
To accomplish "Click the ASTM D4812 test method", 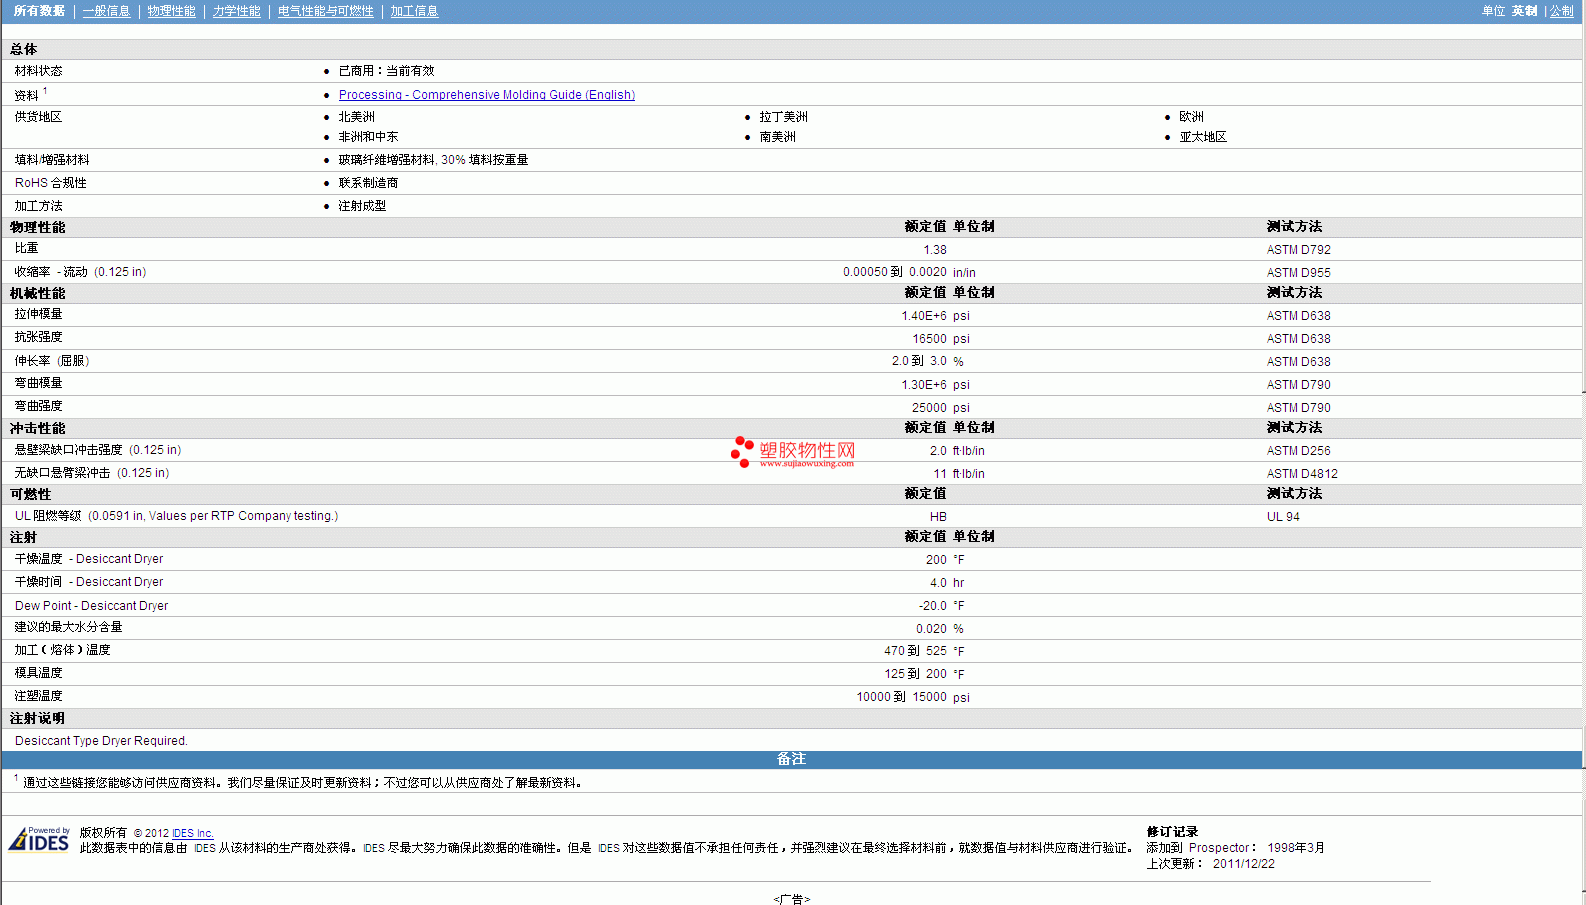I will [1301, 474].
